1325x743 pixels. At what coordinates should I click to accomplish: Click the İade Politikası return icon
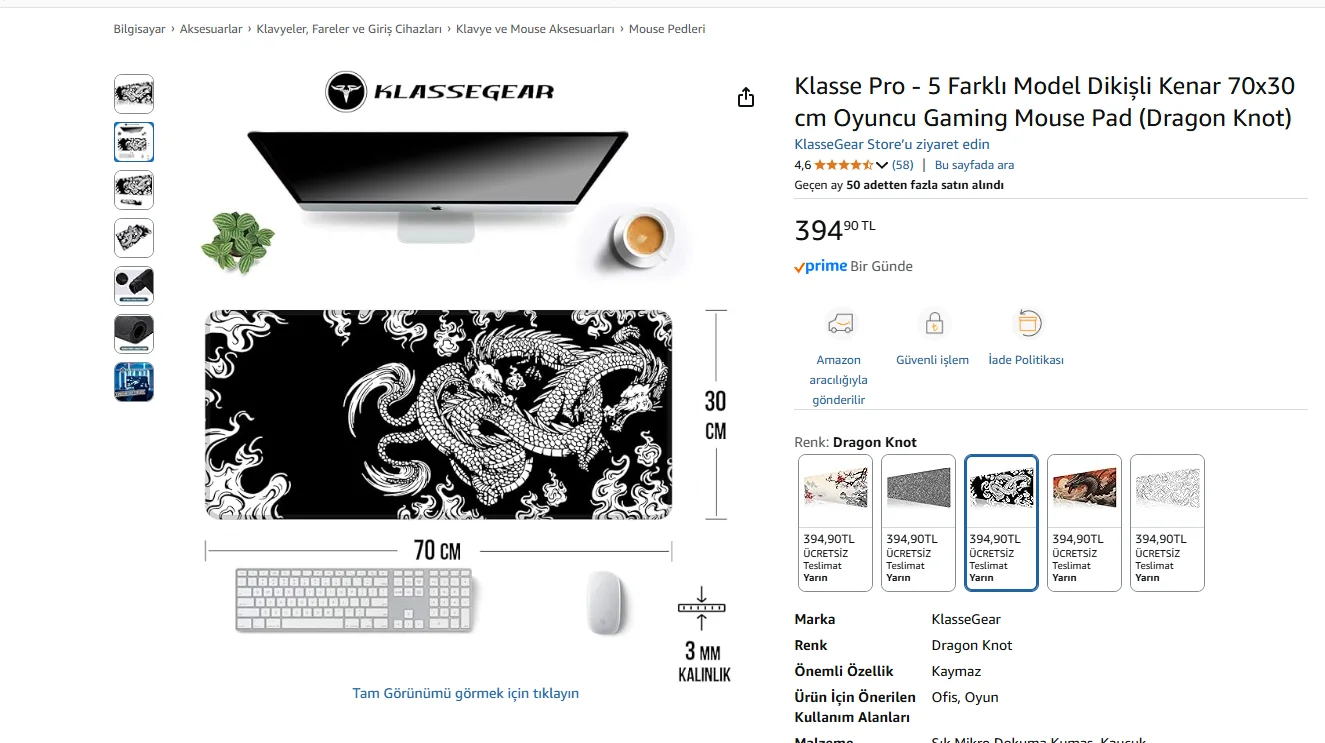pyautogui.click(x=1027, y=323)
